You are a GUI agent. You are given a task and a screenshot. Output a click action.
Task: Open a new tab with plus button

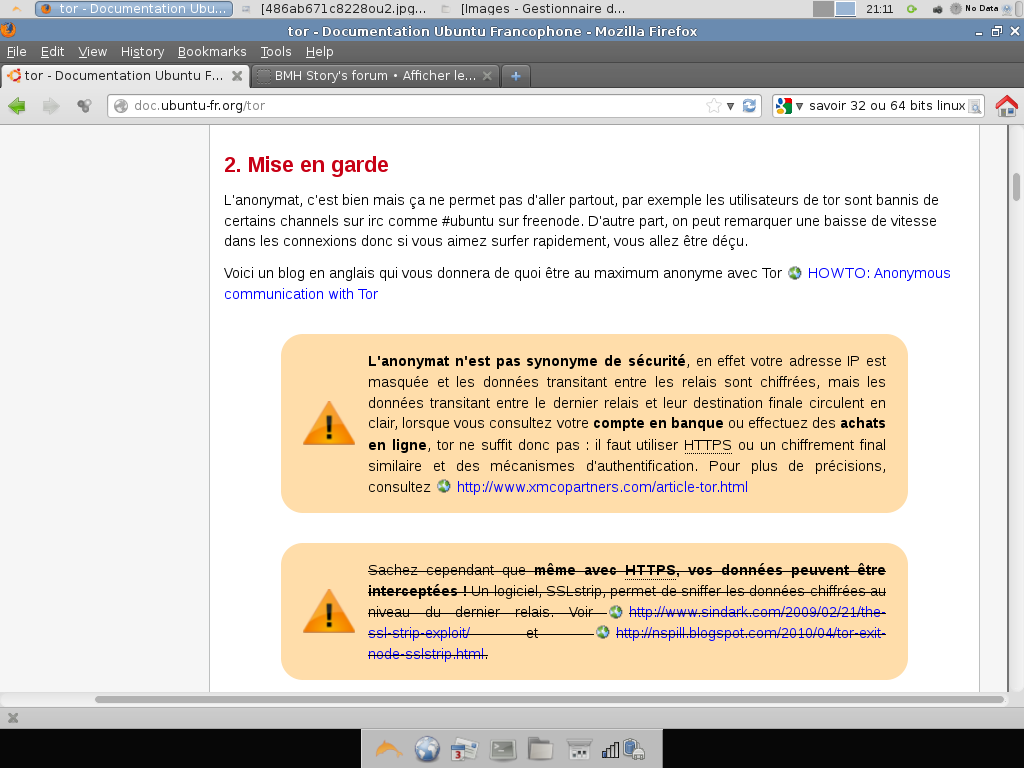point(516,75)
